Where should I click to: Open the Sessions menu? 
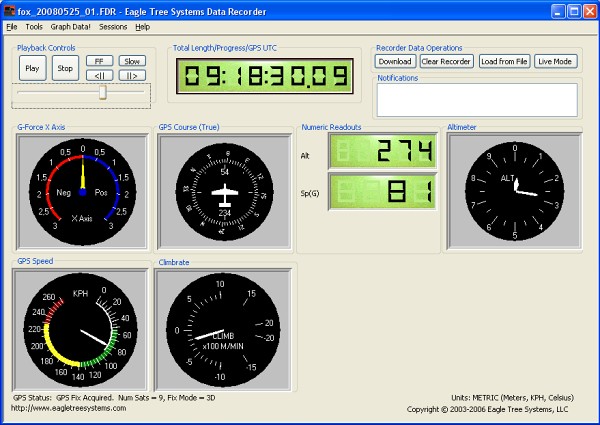[113, 26]
